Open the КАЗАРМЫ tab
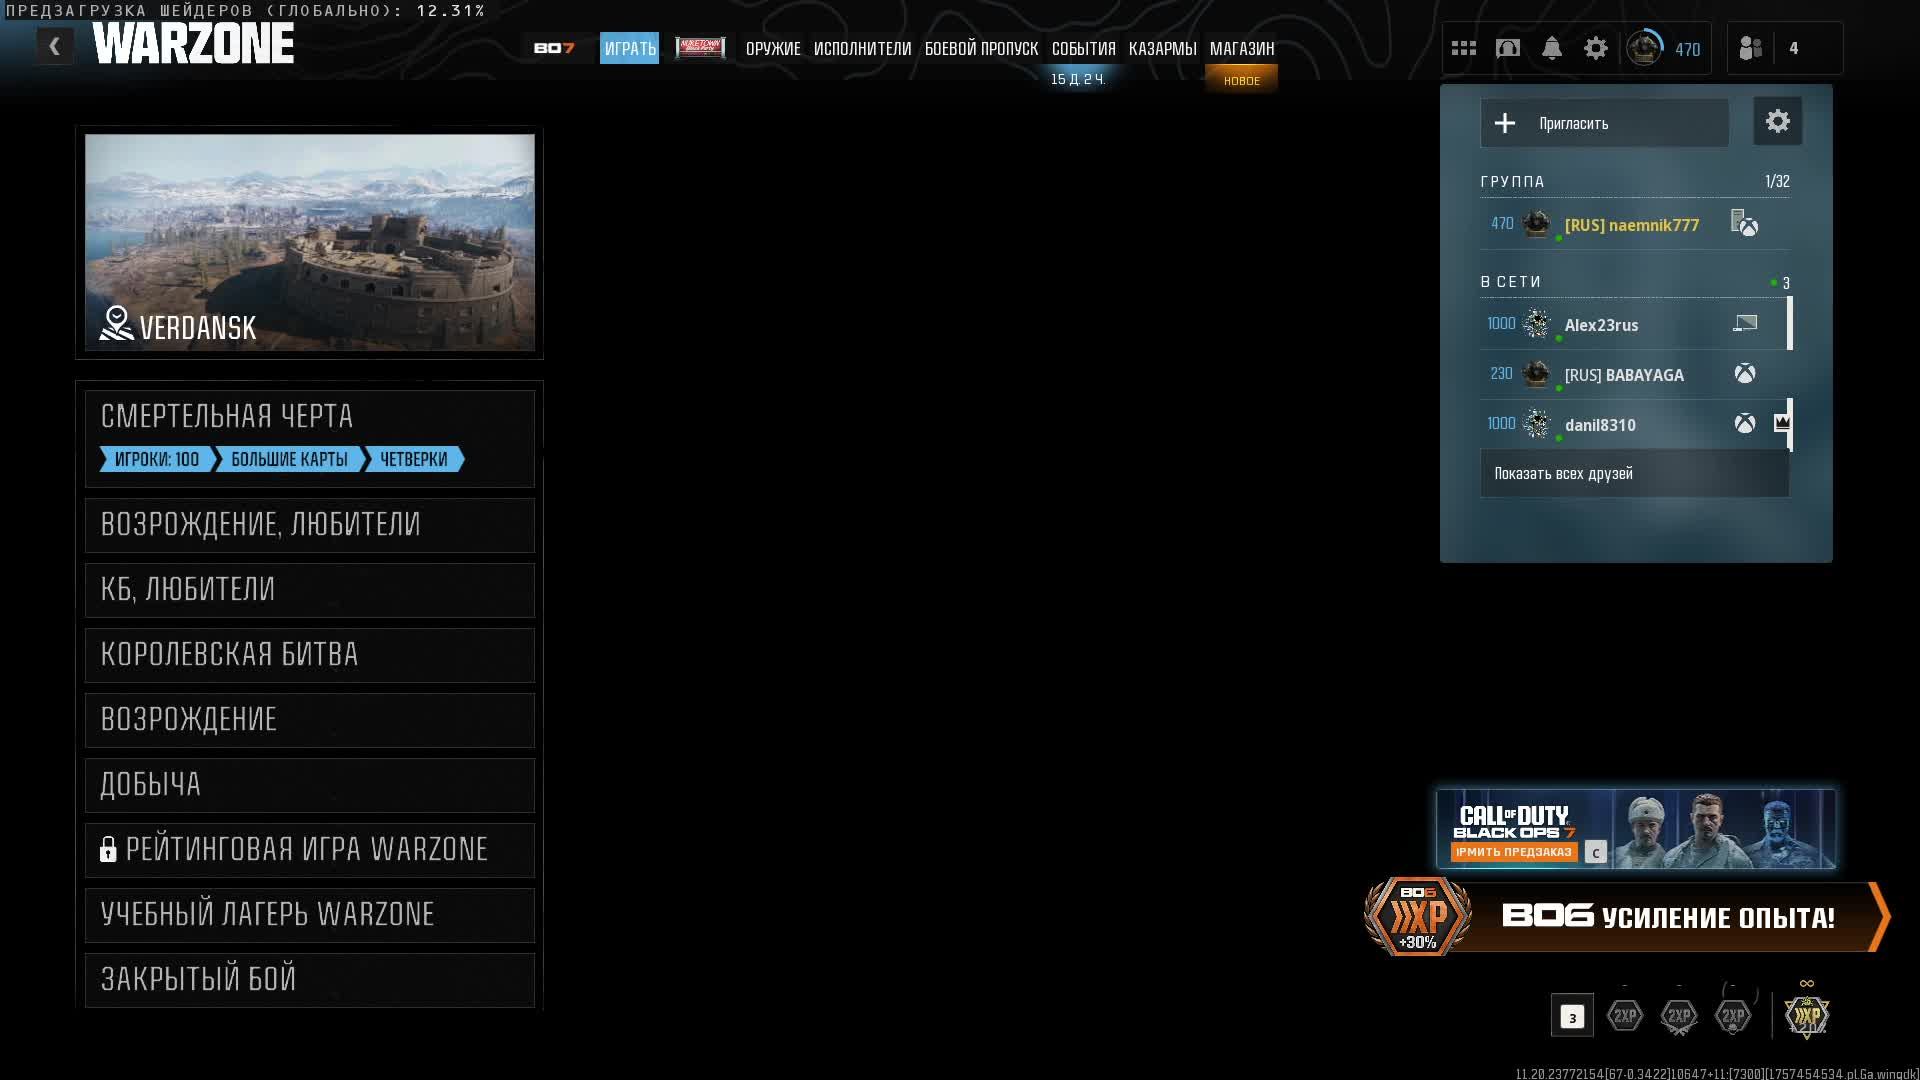Image resolution: width=1920 pixels, height=1080 pixels. click(1162, 48)
